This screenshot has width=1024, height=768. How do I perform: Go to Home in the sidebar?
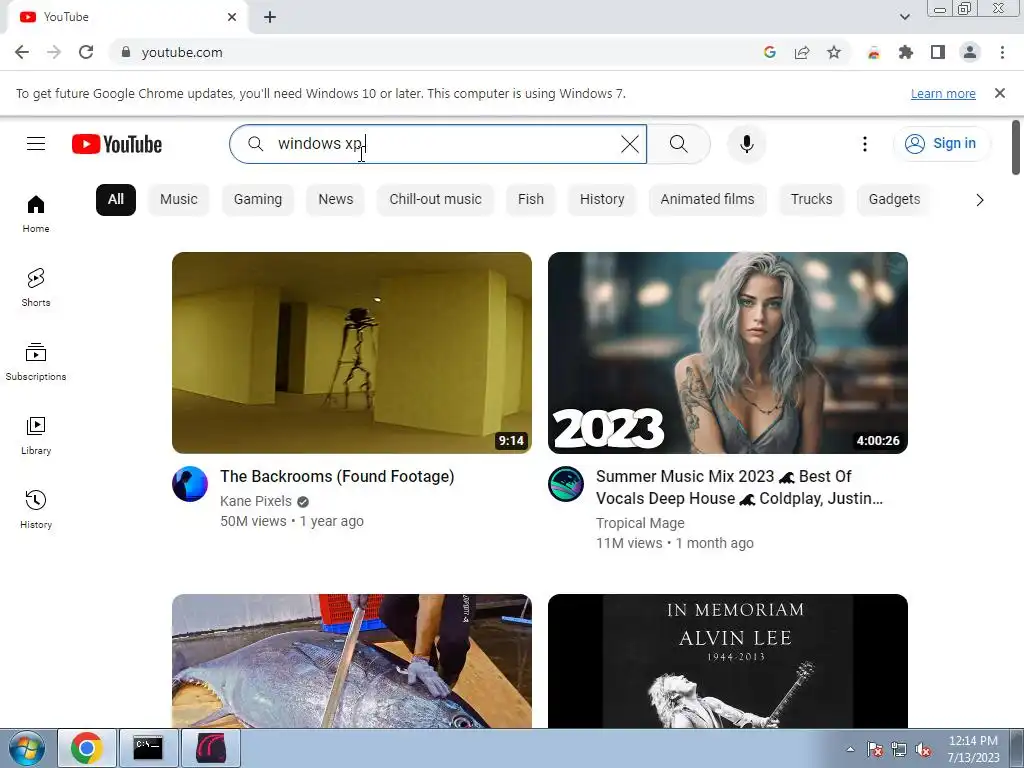coord(36,214)
